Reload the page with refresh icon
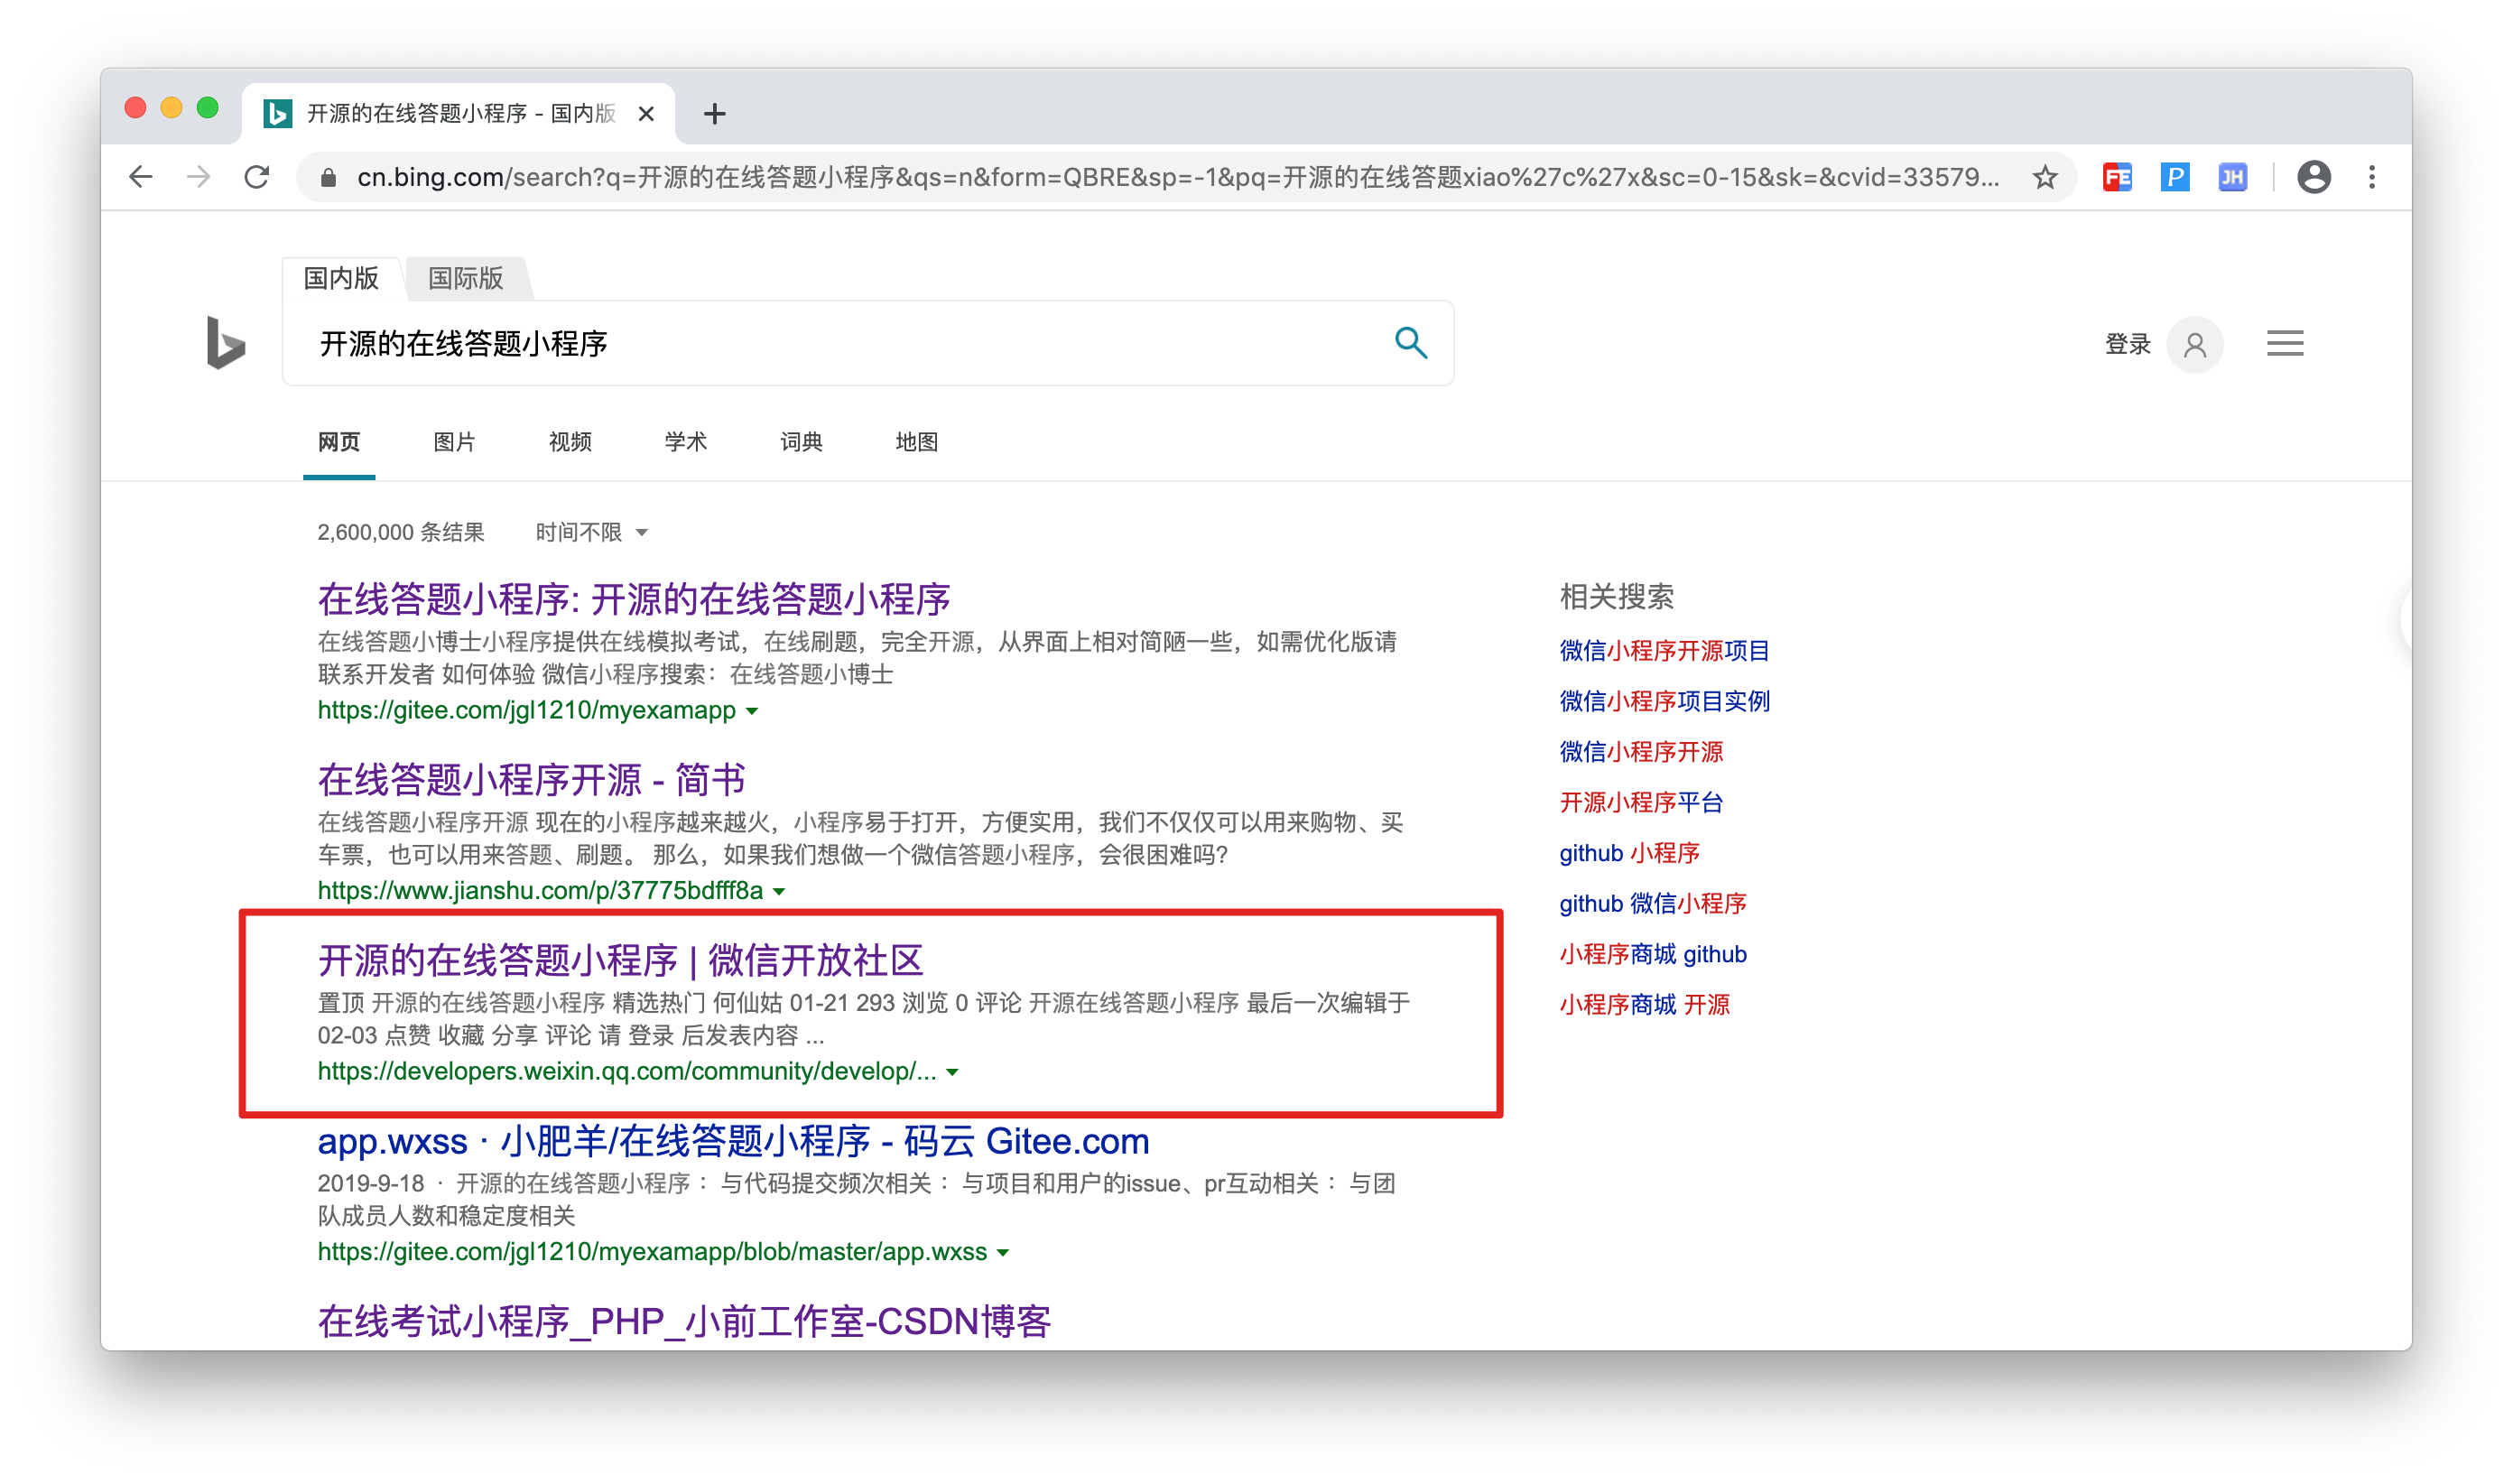The width and height of the screenshot is (2513, 1484). tap(257, 177)
